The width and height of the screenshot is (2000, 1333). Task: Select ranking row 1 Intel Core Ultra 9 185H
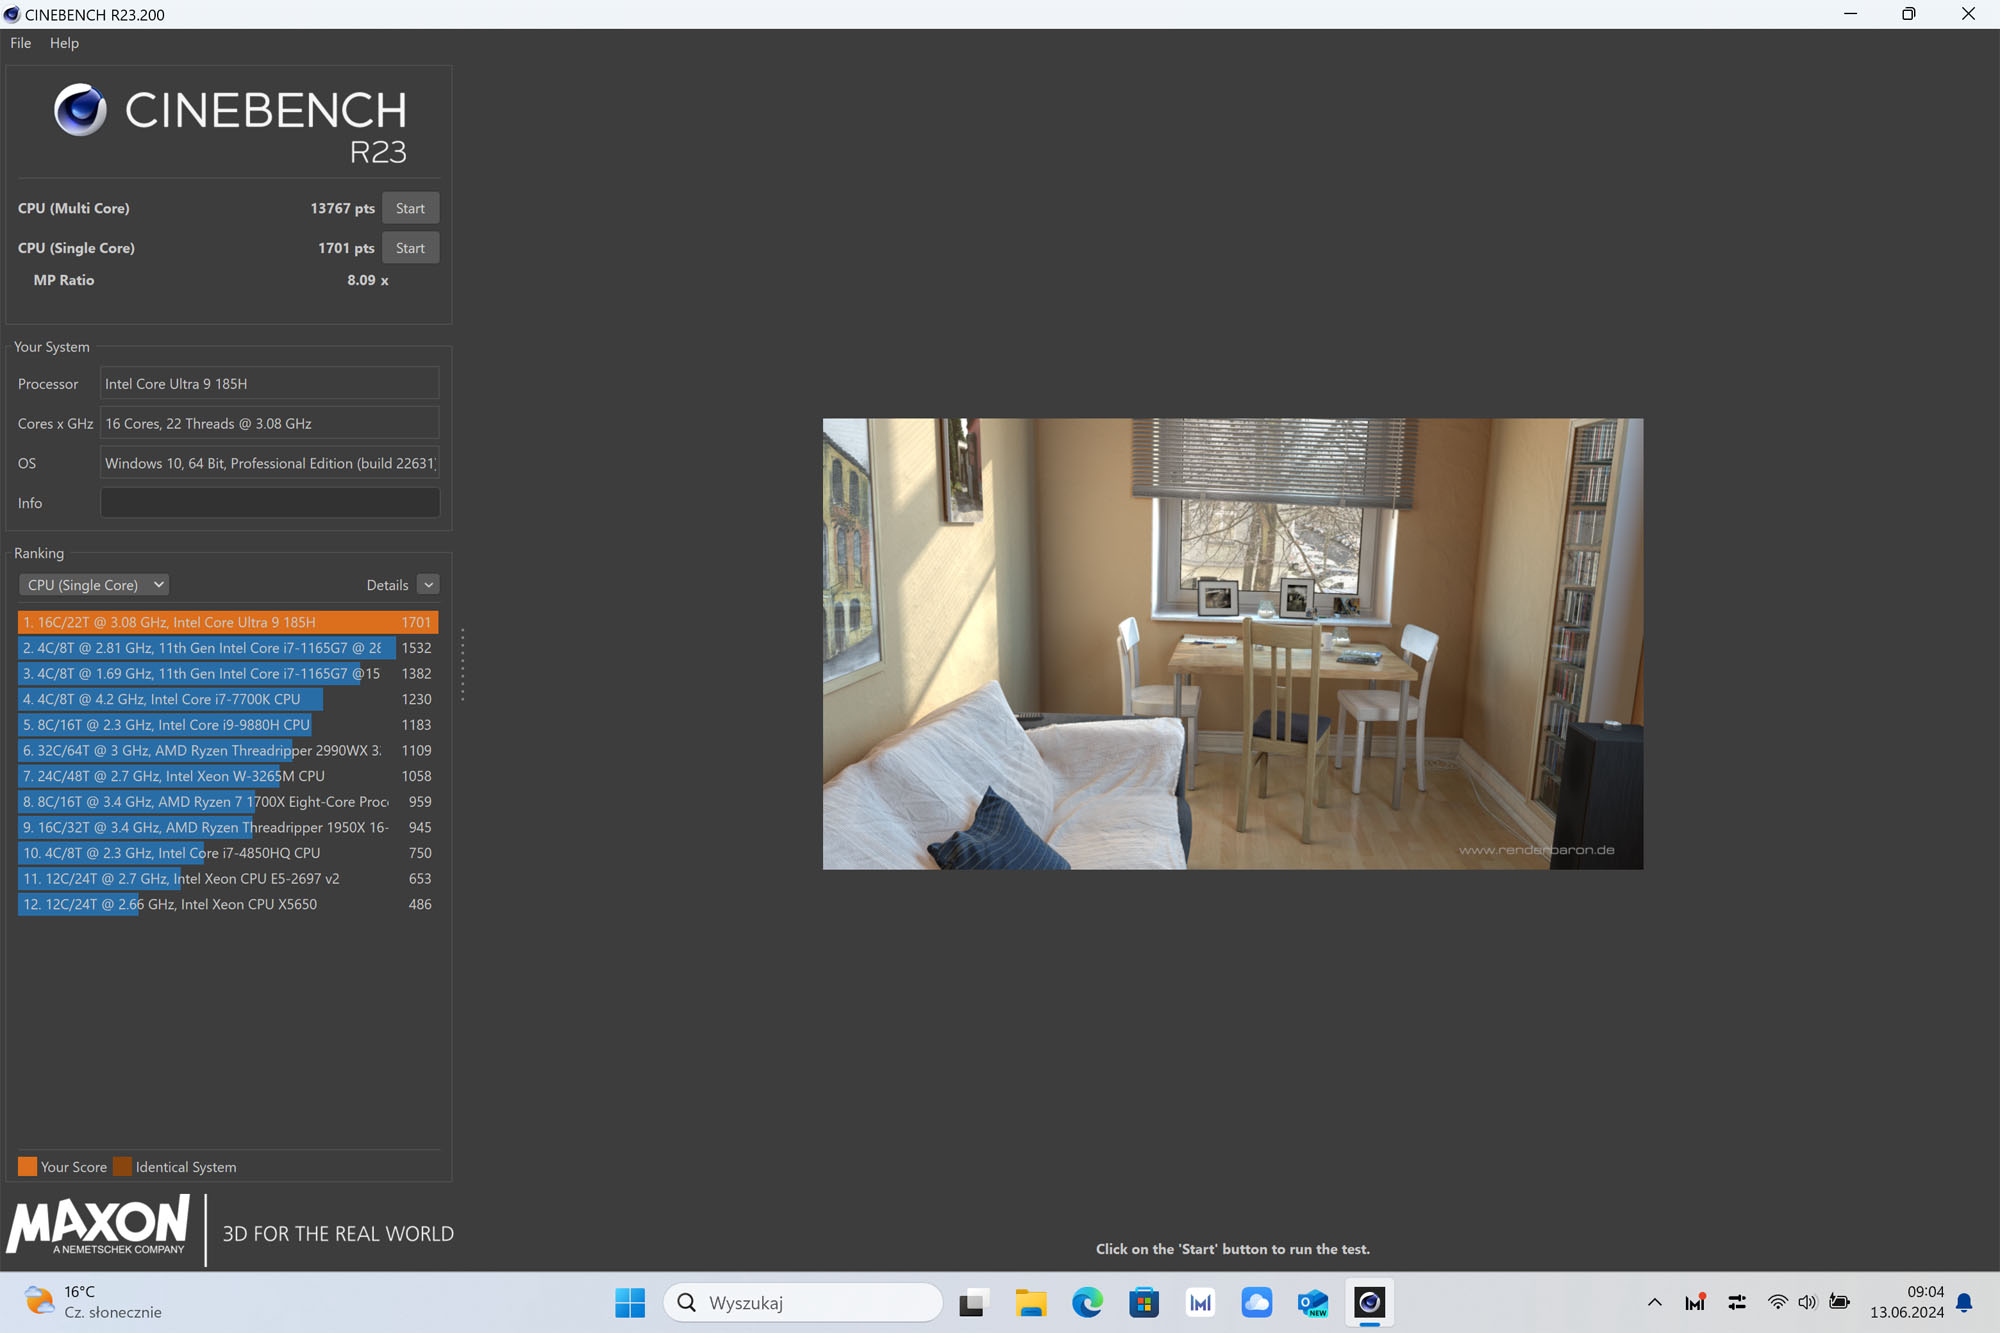[x=228, y=622]
